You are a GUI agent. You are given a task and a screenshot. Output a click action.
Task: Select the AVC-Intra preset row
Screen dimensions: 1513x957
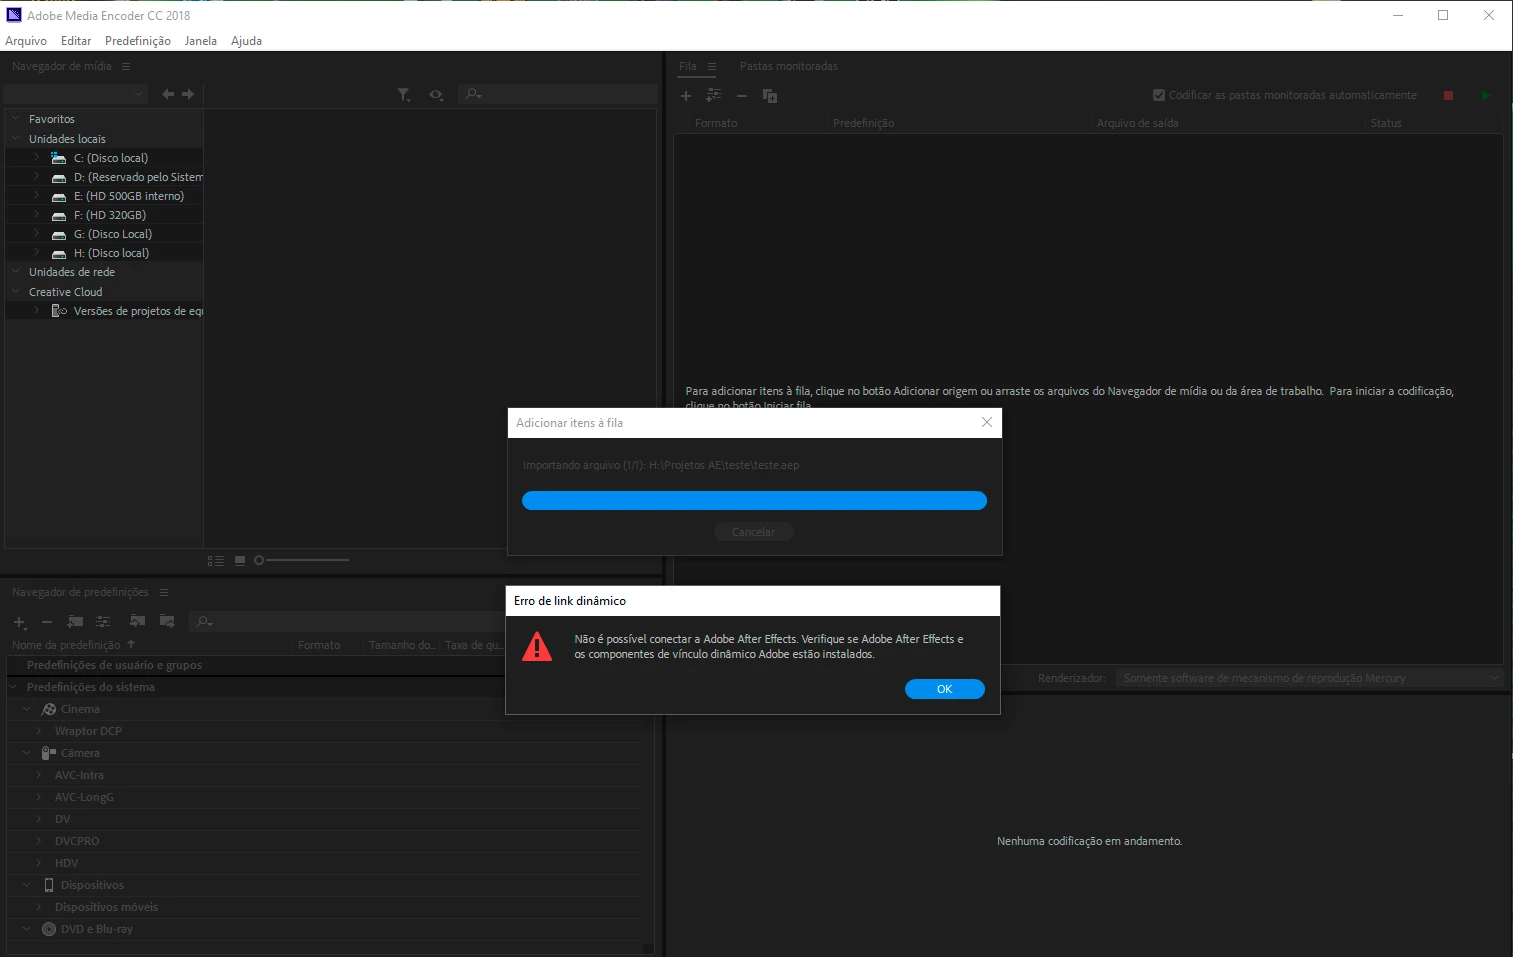tap(324, 775)
